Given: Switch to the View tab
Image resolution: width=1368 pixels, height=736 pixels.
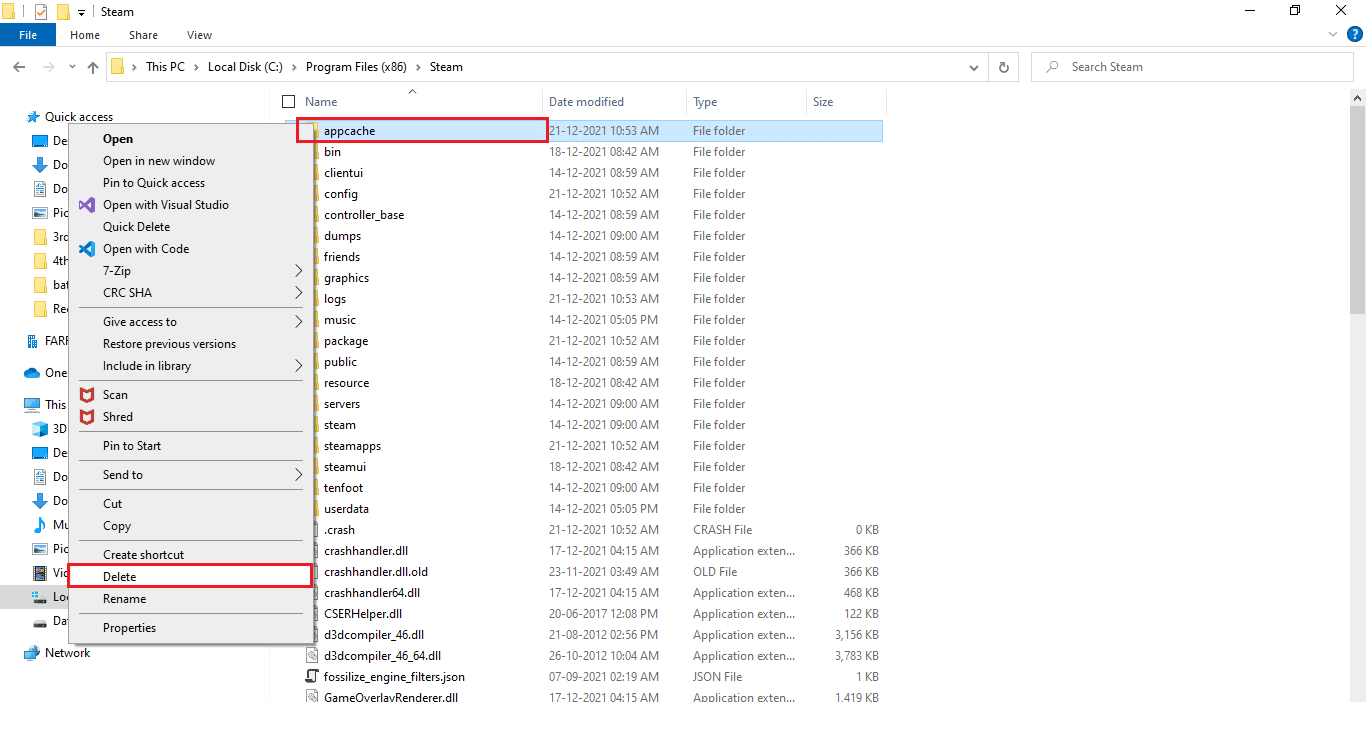Looking at the screenshot, I should [x=198, y=34].
